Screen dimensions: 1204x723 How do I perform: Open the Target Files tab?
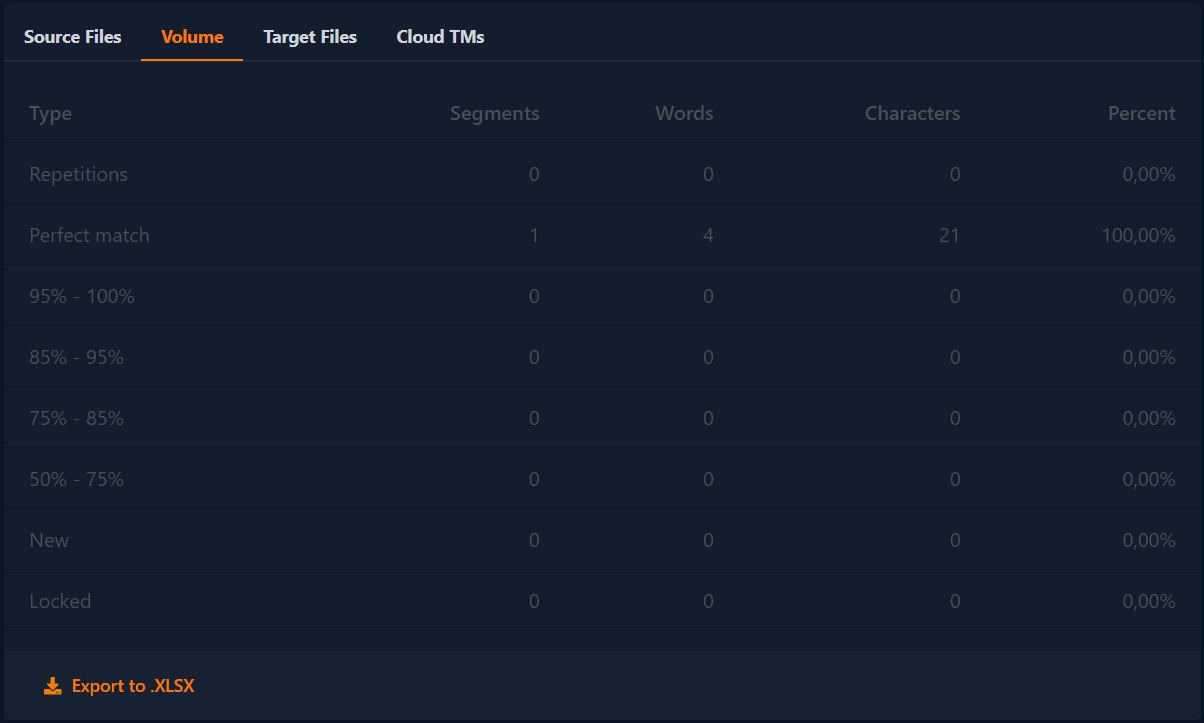[x=310, y=37]
